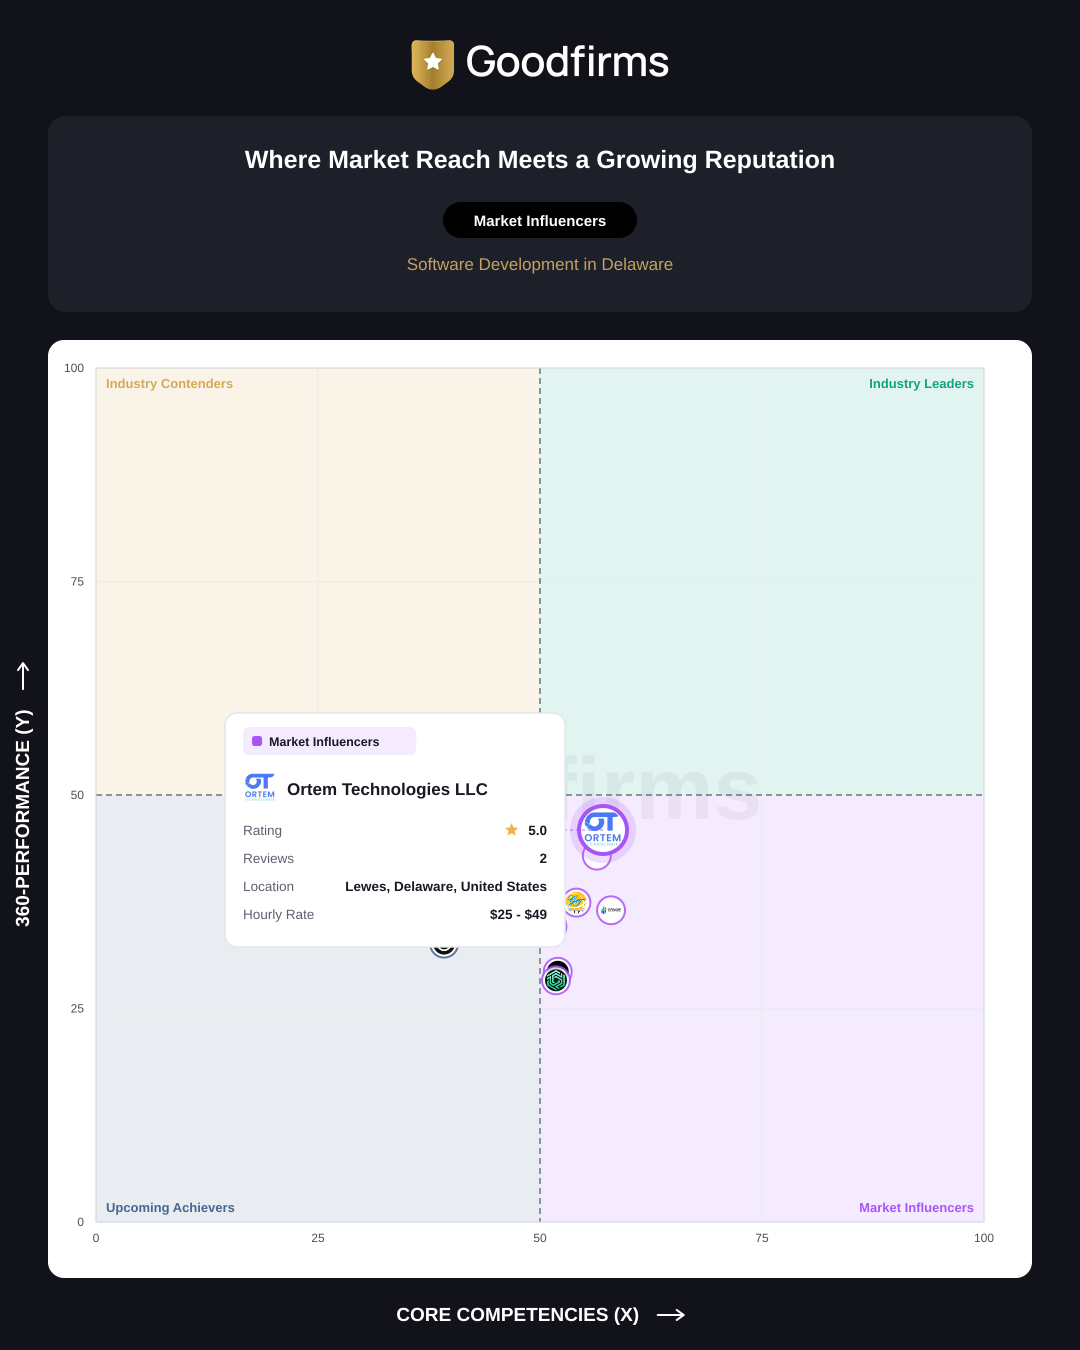Click the CORE COMPETENCIES (X) axis title
This screenshot has height=1350, width=1080.
click(517, 1315)
